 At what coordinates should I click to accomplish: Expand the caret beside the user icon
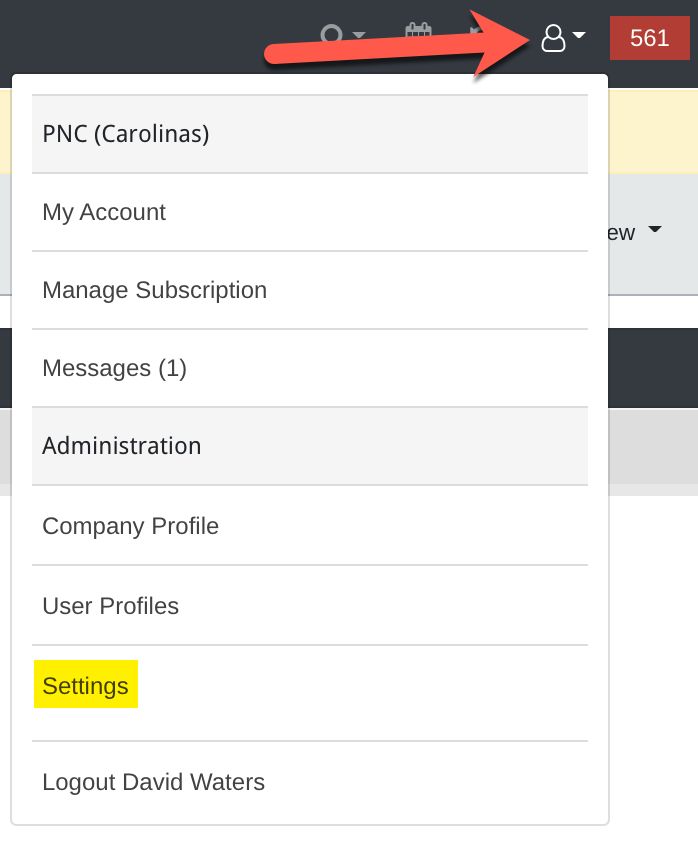click(579, 35)
